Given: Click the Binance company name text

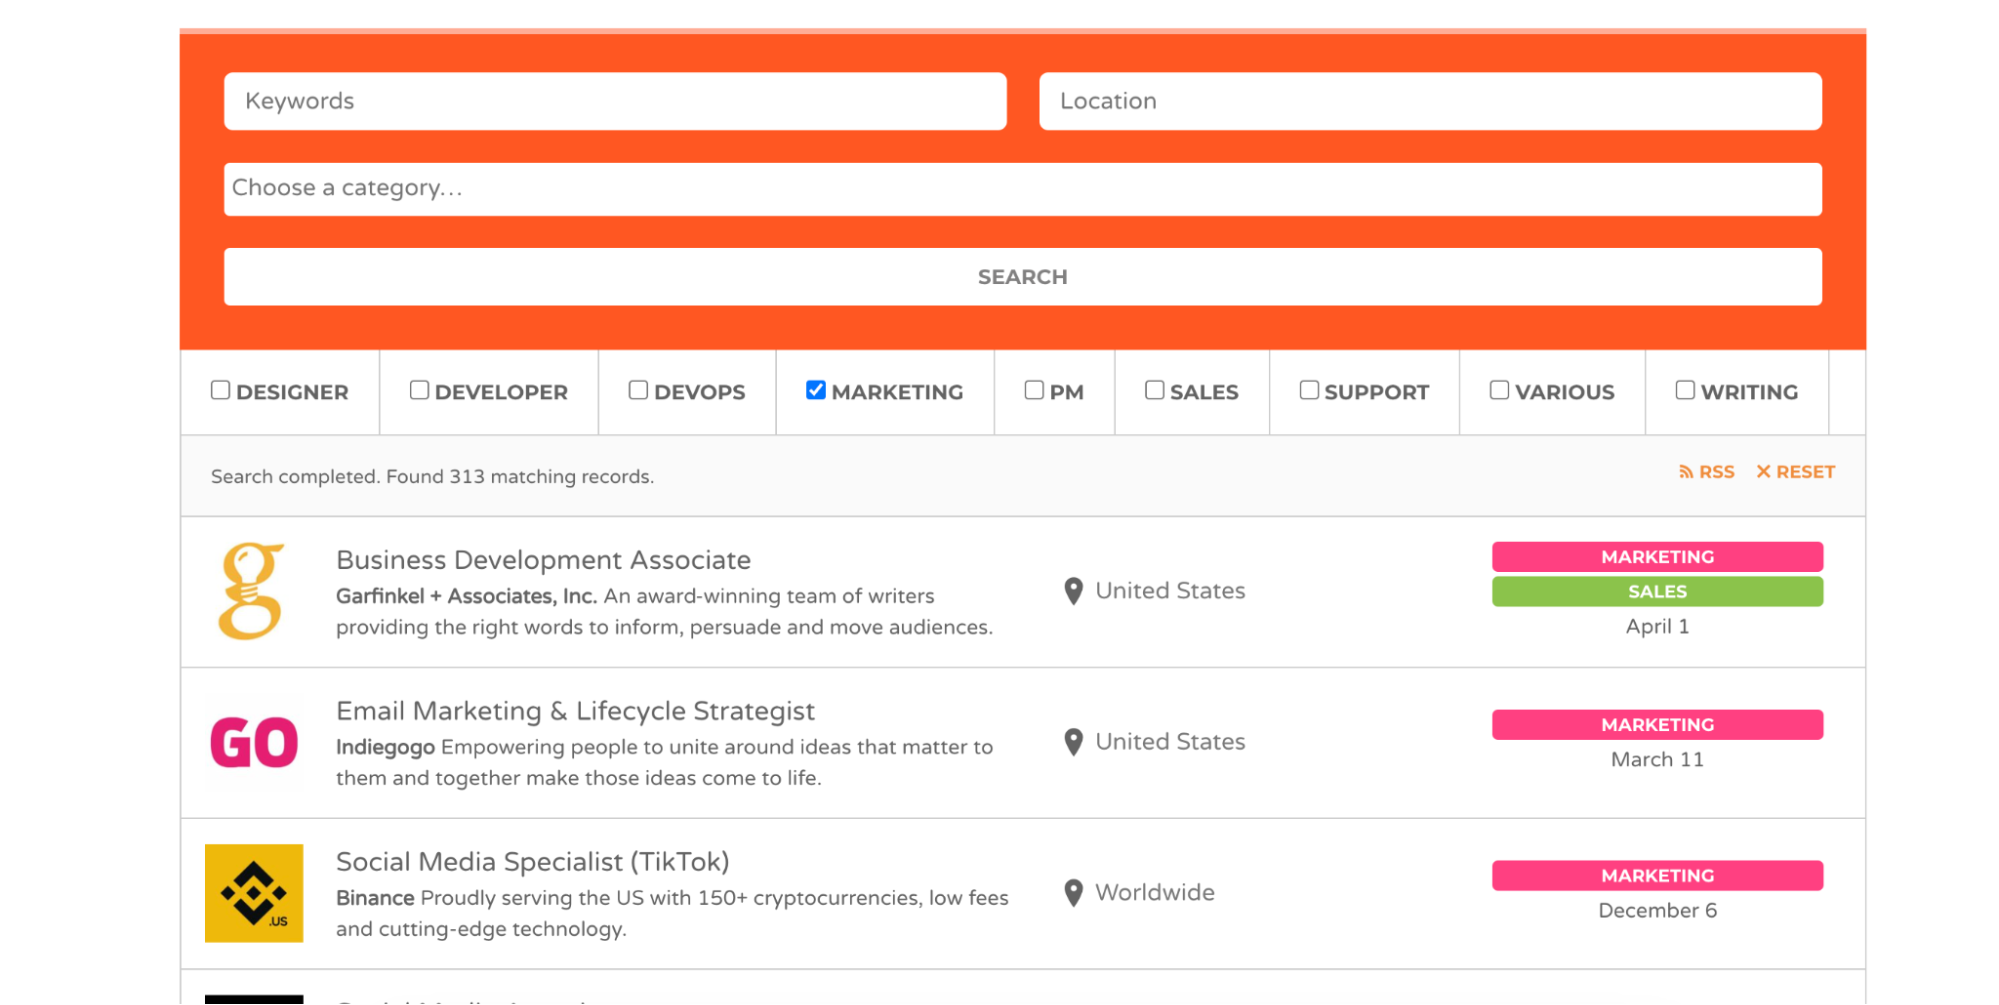Looking at the screenshot, I should 375,898.
